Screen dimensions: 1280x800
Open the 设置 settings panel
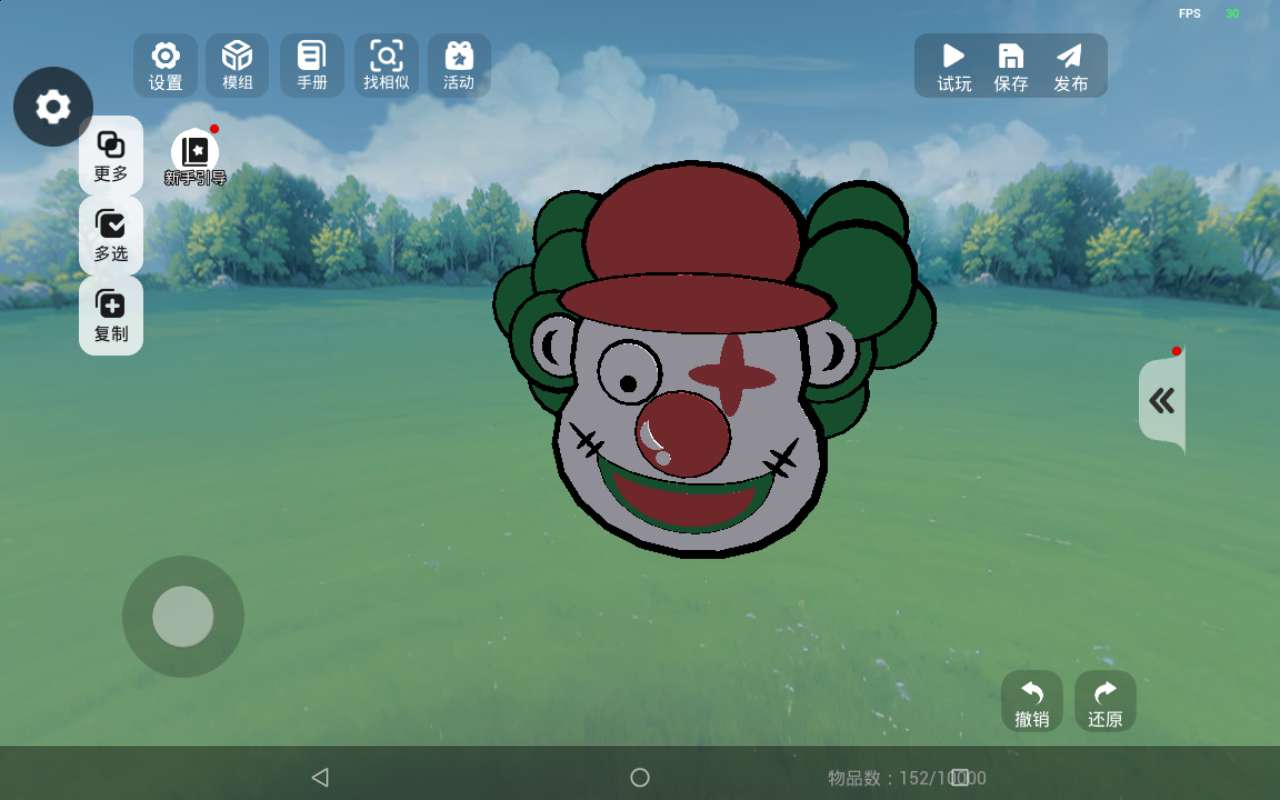pos(166,66)
